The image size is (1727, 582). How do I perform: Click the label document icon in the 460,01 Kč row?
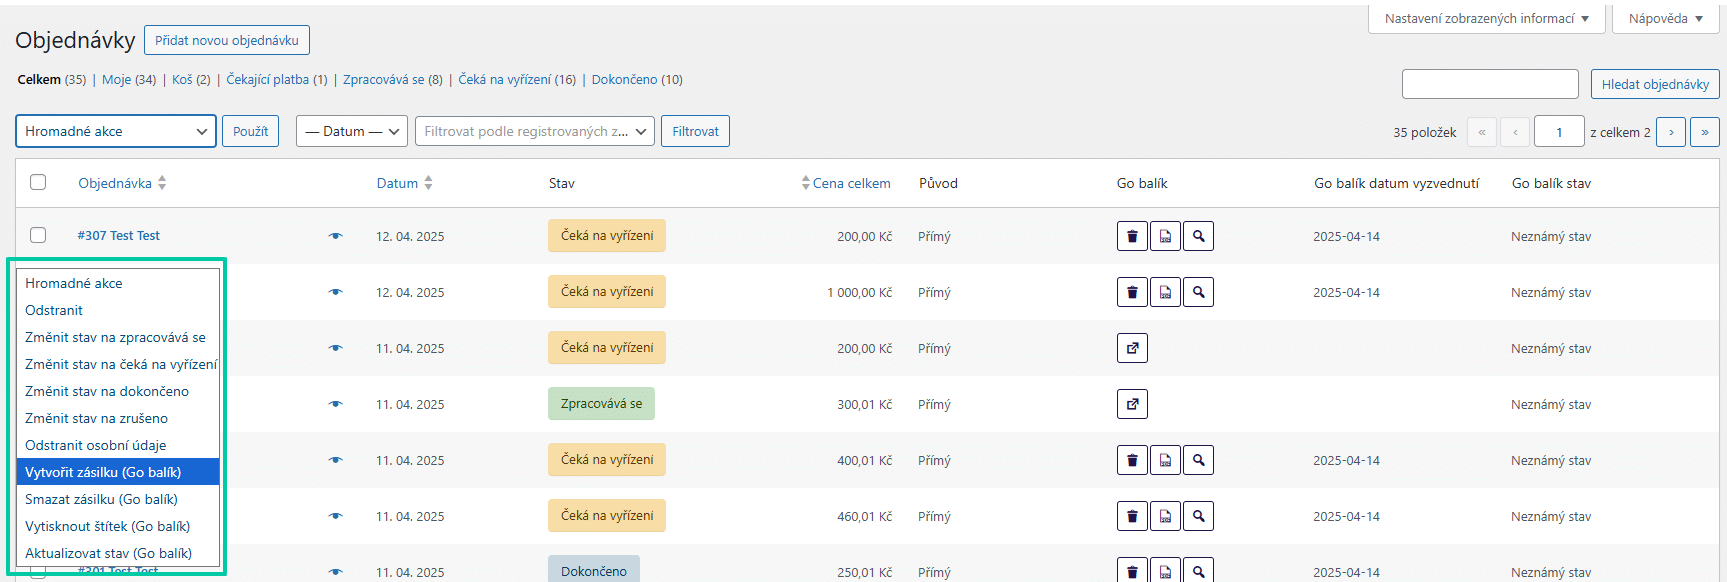(1165, 517)
